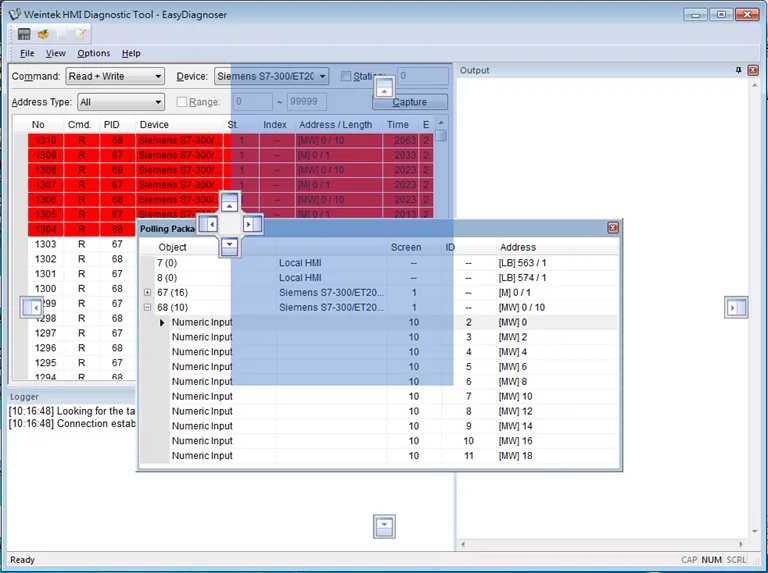Click the notepad with pencil toolbar icon

click(x=81, y=34)
